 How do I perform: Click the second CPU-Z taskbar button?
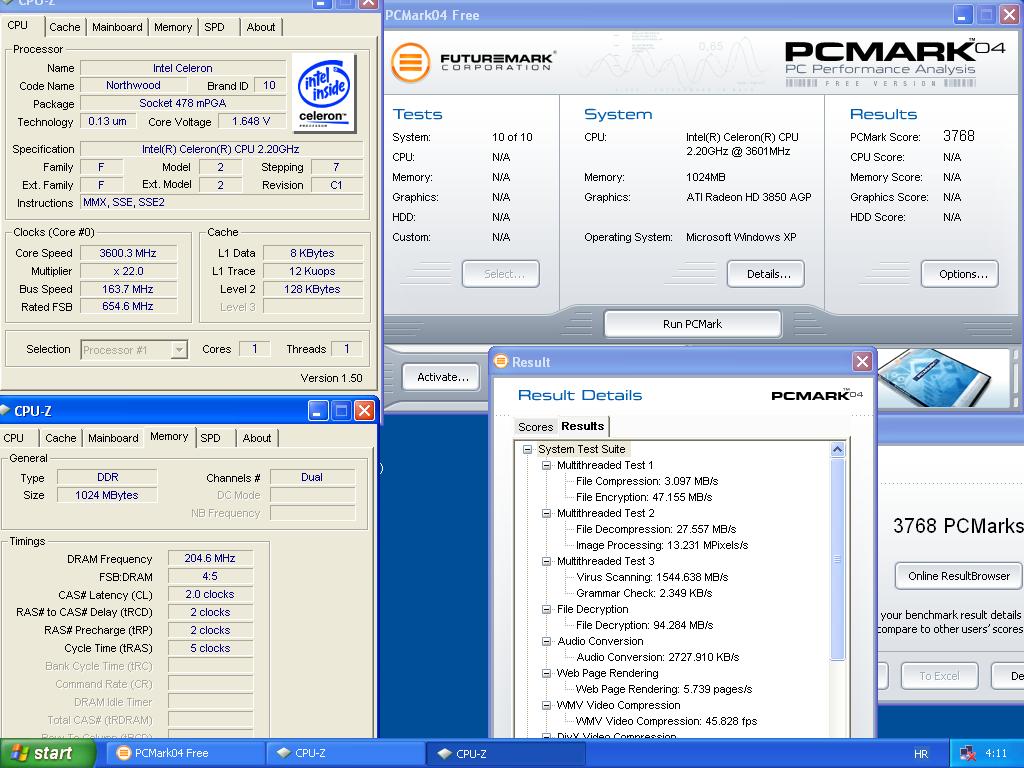(505, 753)
